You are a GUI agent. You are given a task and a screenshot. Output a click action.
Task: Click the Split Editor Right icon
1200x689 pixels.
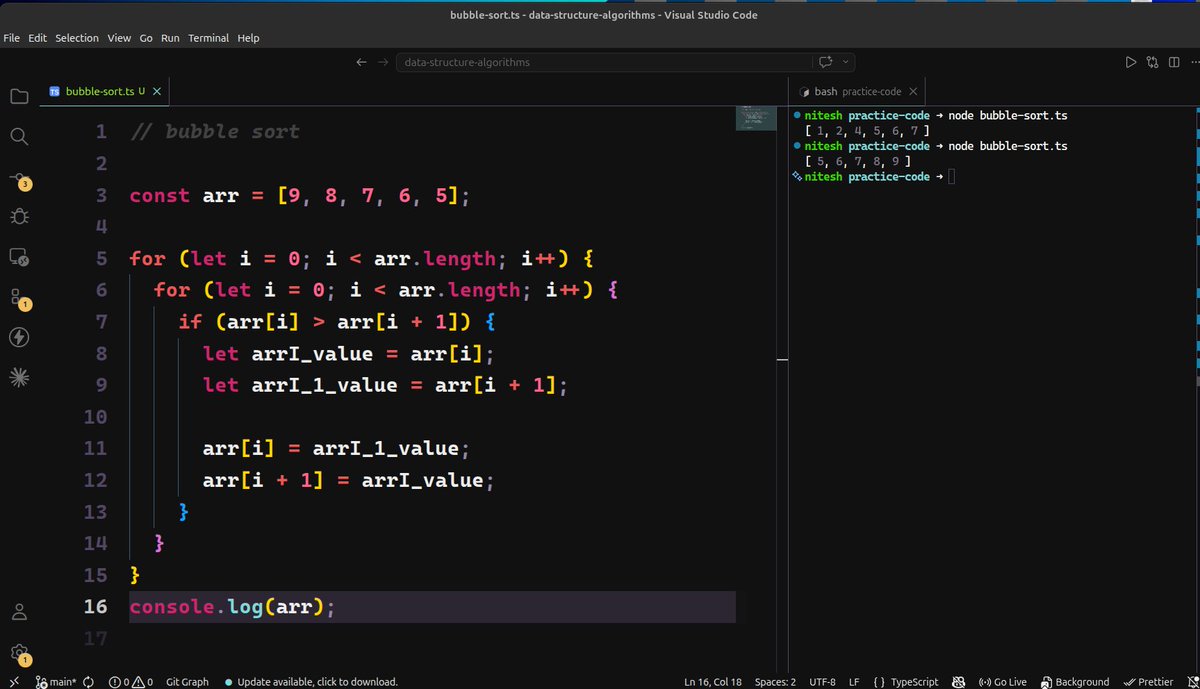pos(1173,62)
